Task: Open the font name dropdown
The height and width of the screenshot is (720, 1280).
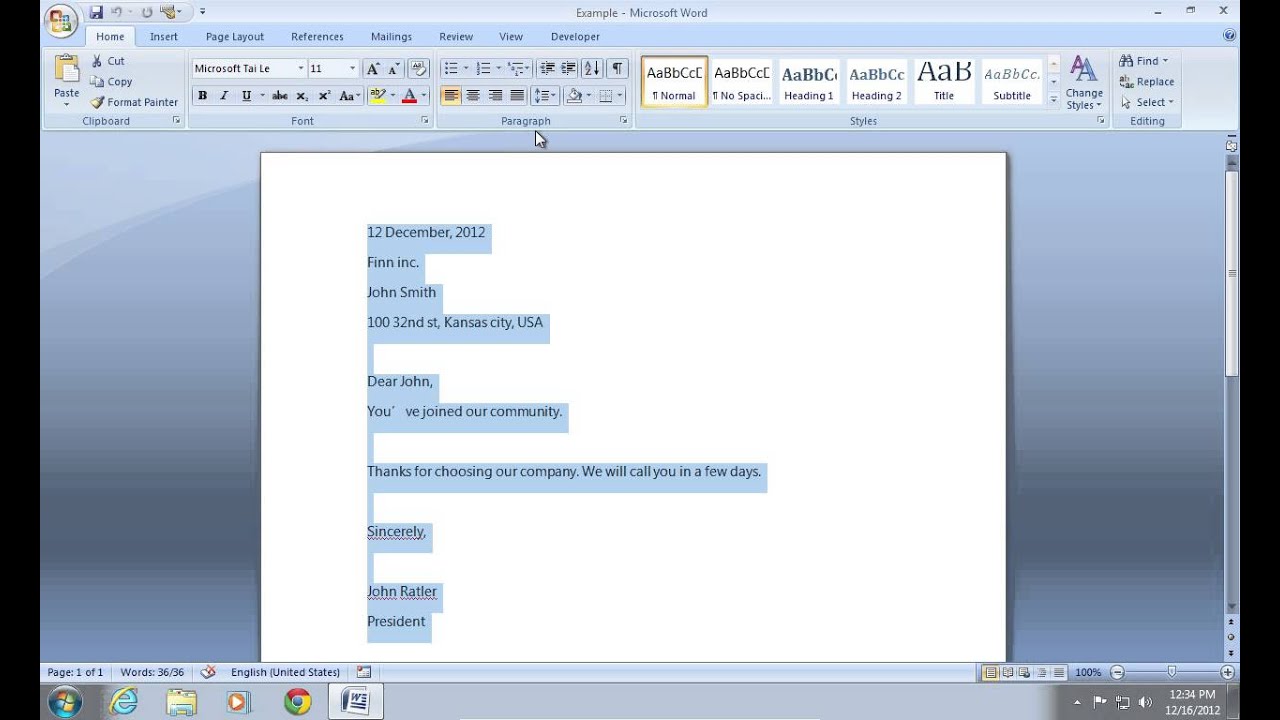Action: (x=300, y=69)
